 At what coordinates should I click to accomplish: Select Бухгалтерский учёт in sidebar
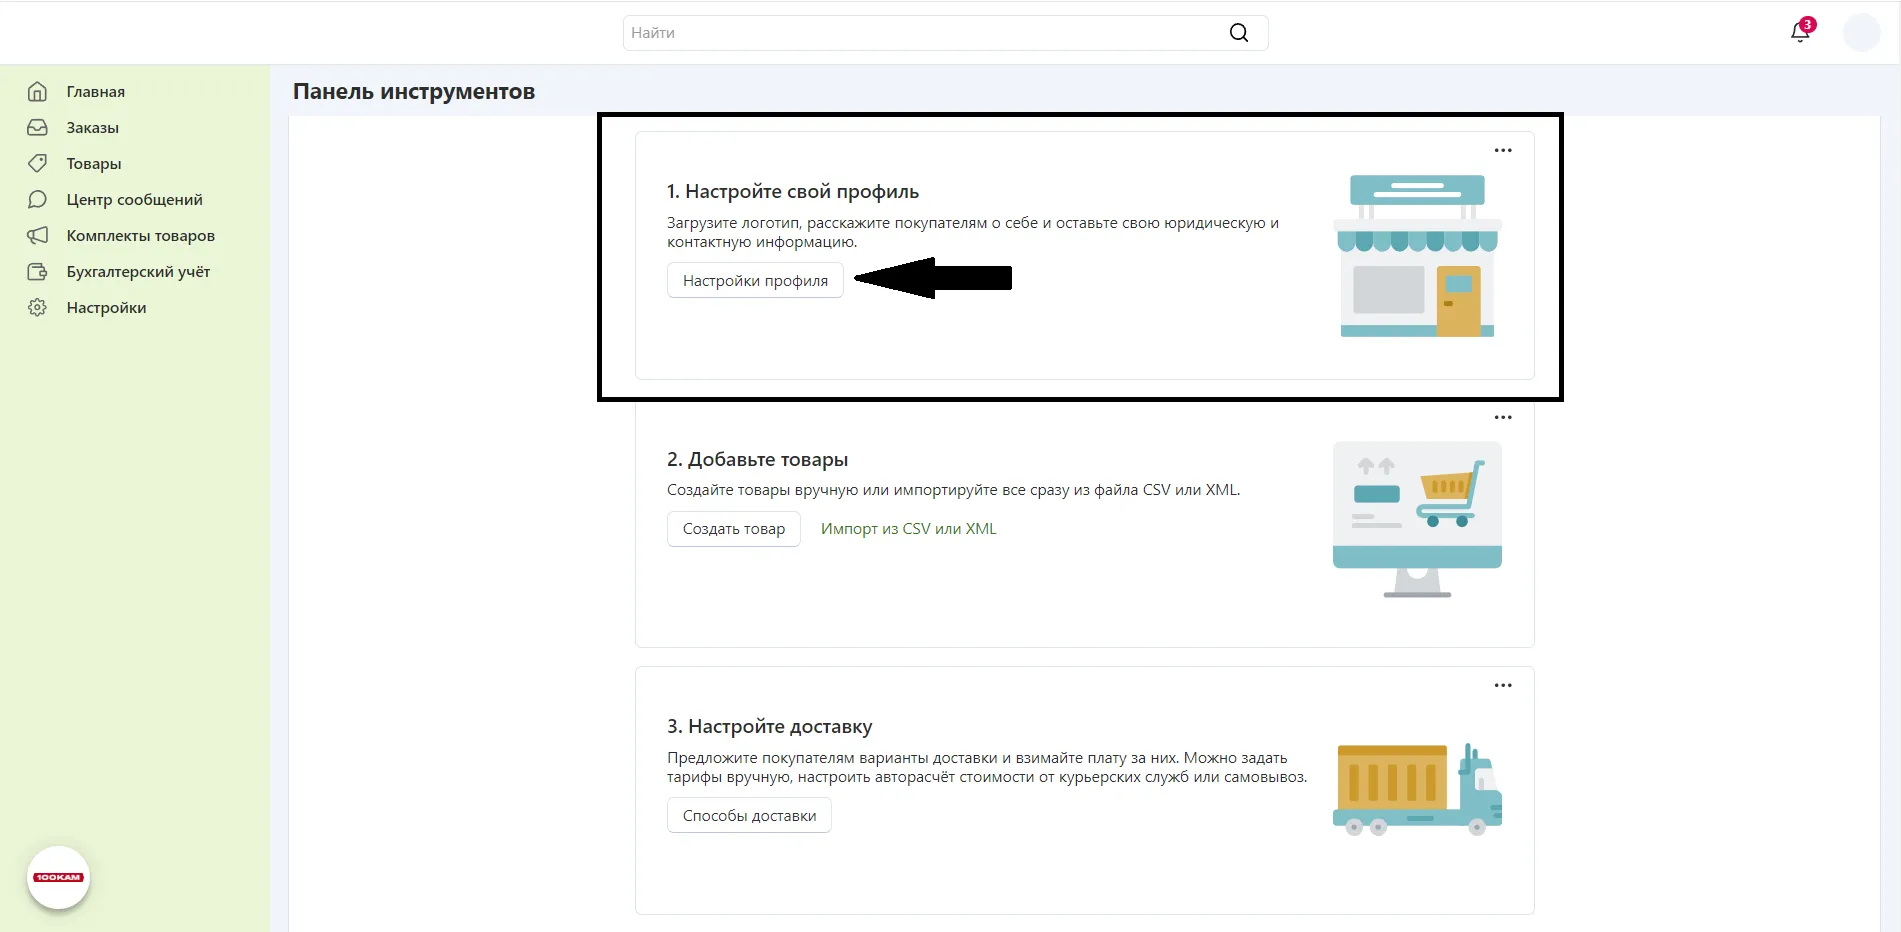[x=138, y=272]
